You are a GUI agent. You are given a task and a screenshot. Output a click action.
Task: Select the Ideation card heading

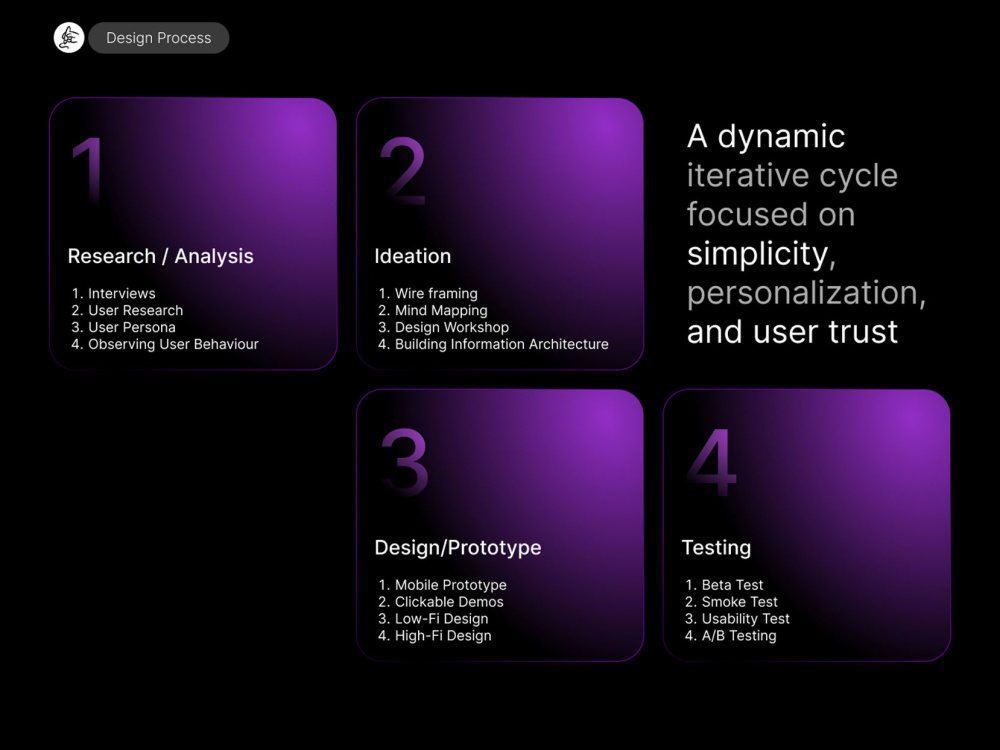[x=413, y=256]
